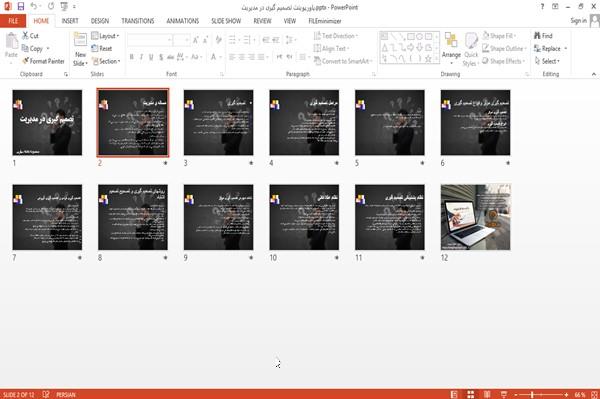Open the Section dropdown menu
Screen dimensions: 600x399
(106, 61)
